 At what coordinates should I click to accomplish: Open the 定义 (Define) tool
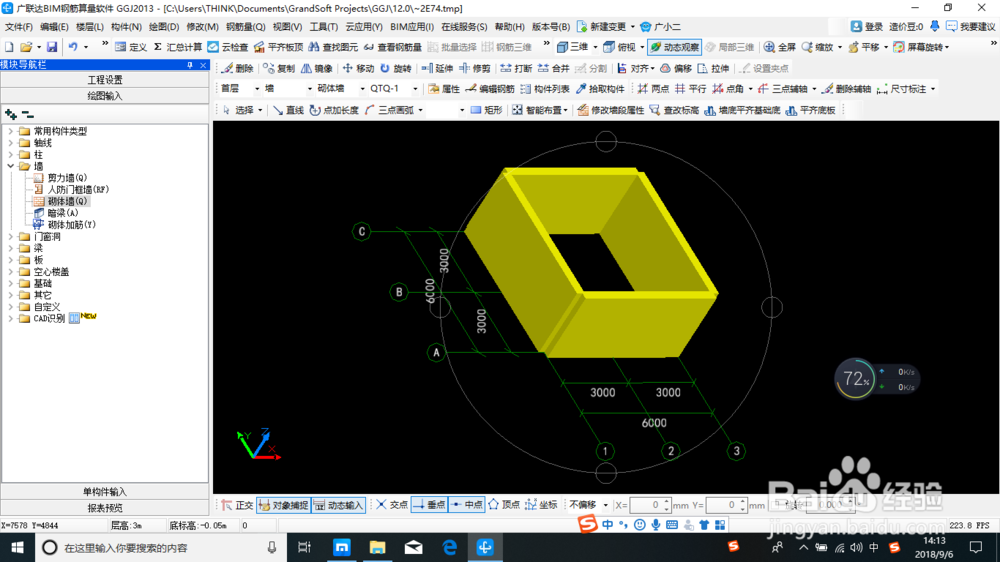click(x=131, y=47)
